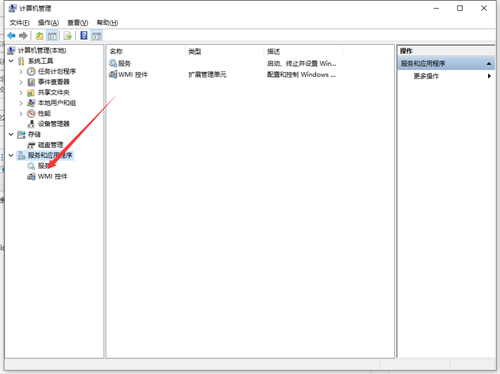This screenshot has height=374, width=500.
Task: Sort by the 类型 column header
Action: (x=225, y=51)
